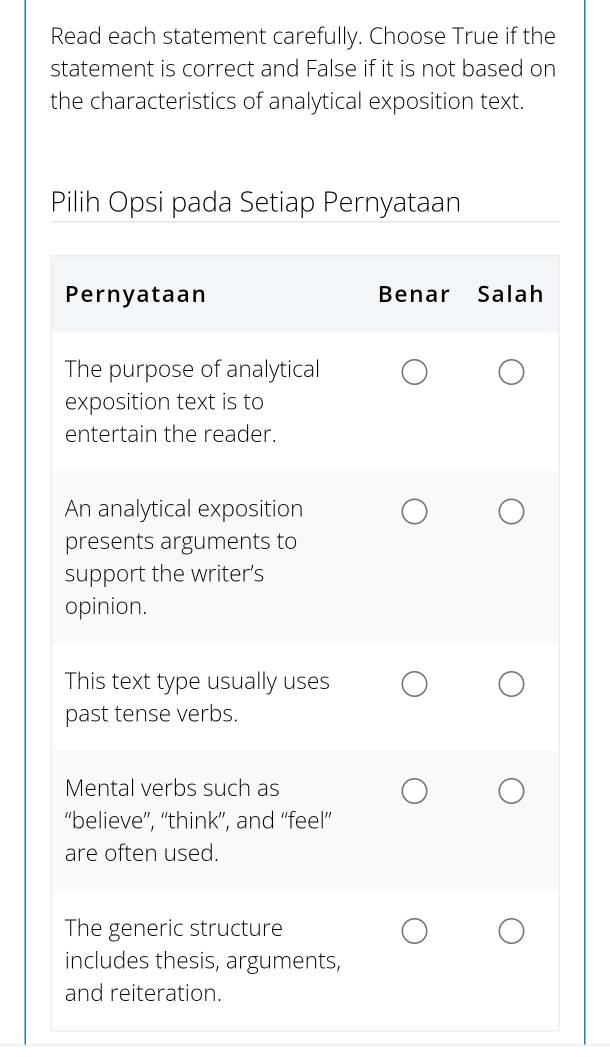
Task: Select Salah for 'entertain the reader' statement
Action: tap(510, 373)
